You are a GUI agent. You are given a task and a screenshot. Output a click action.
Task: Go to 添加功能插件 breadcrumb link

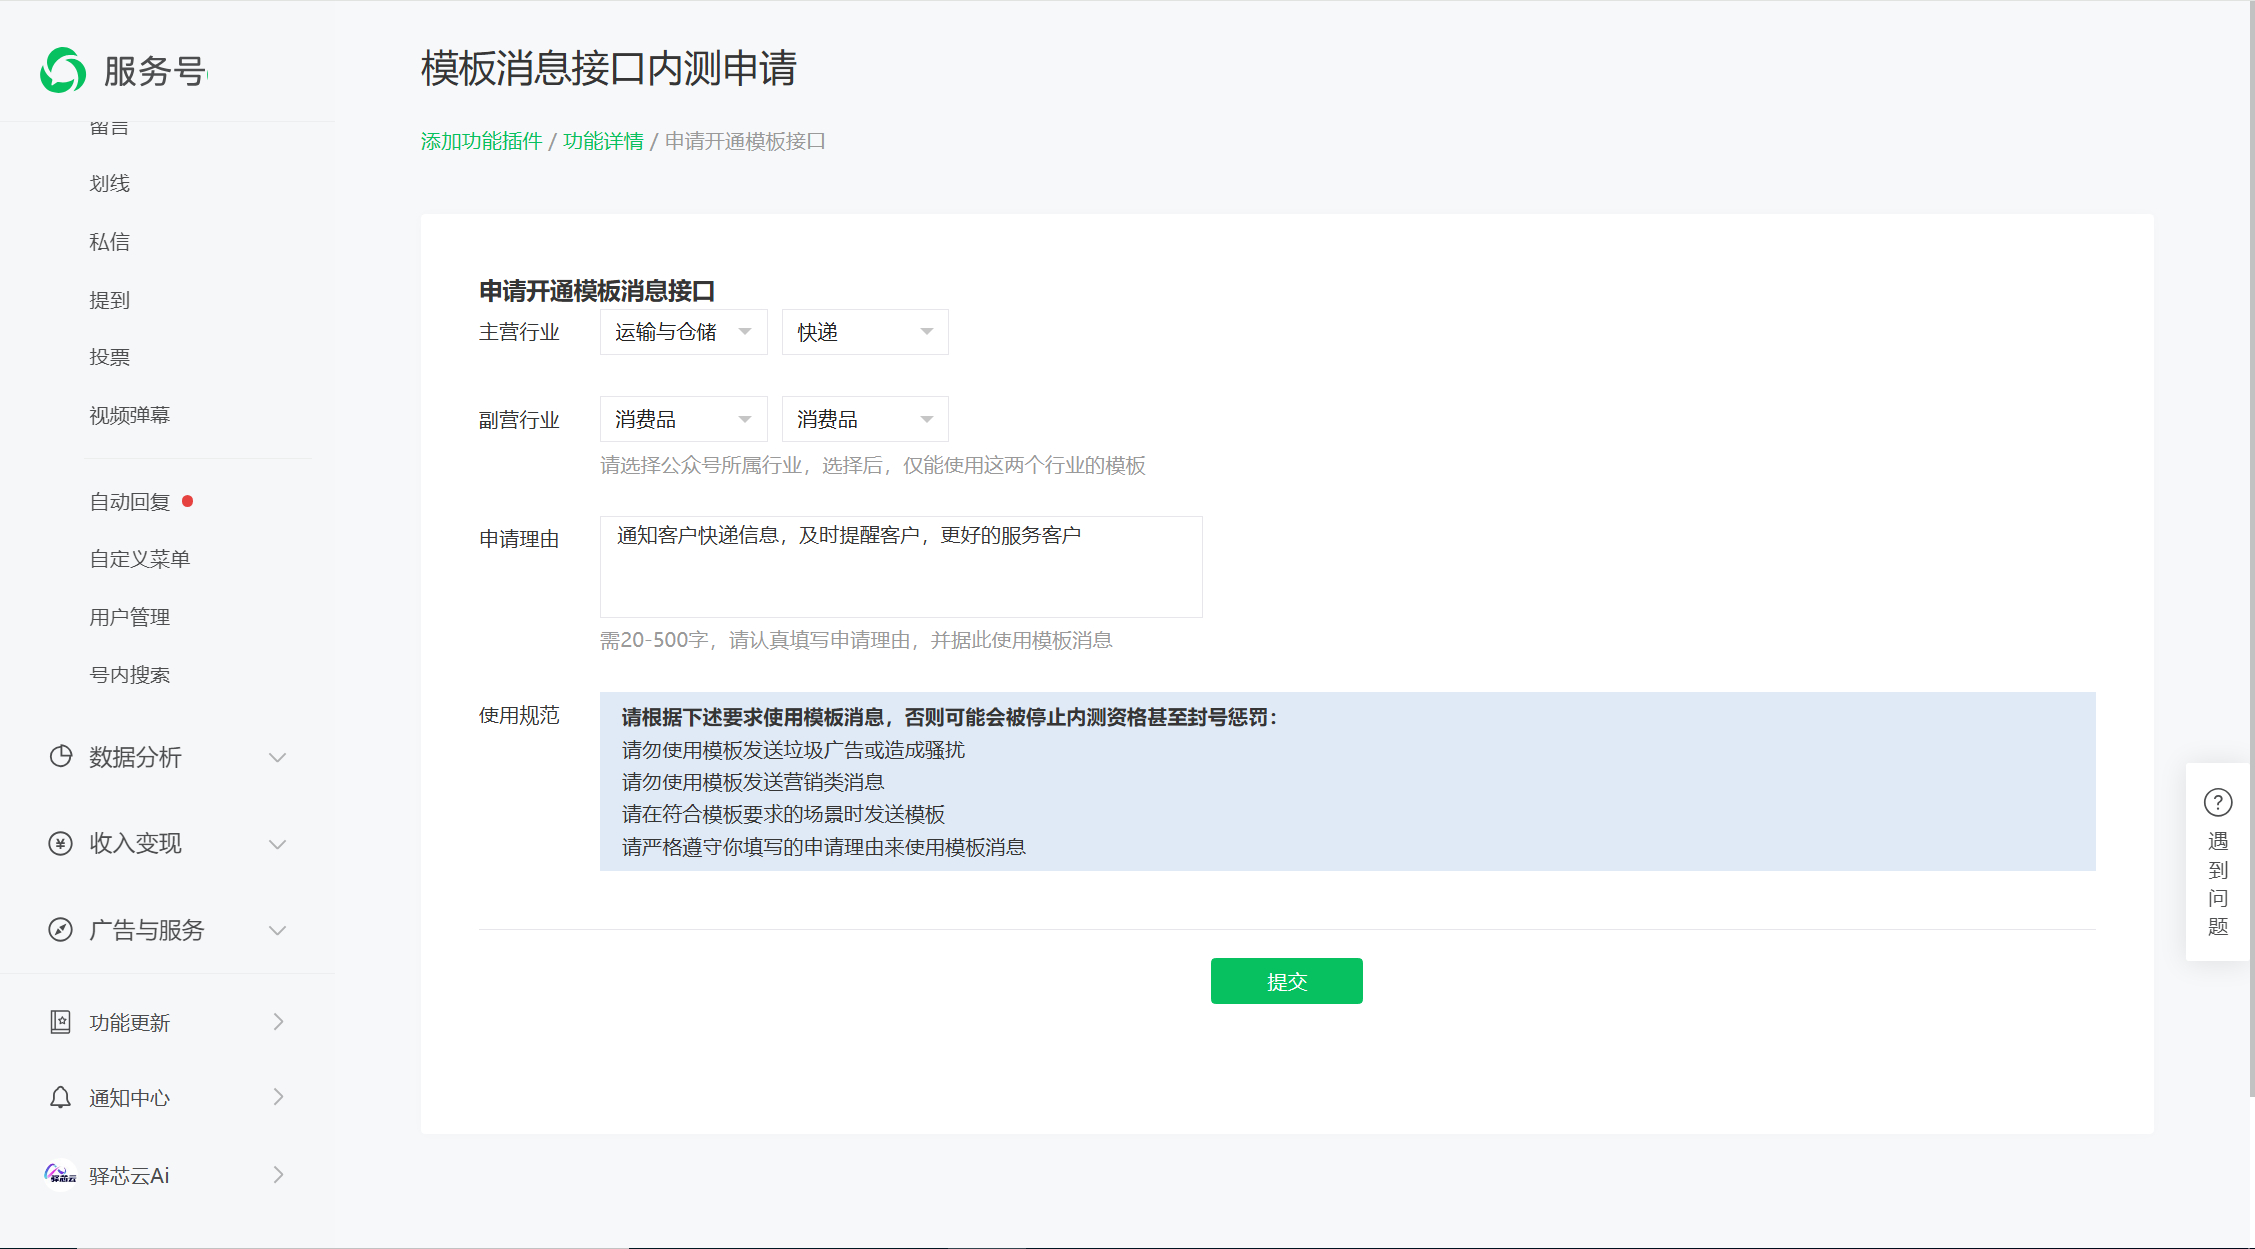(481, 141)
